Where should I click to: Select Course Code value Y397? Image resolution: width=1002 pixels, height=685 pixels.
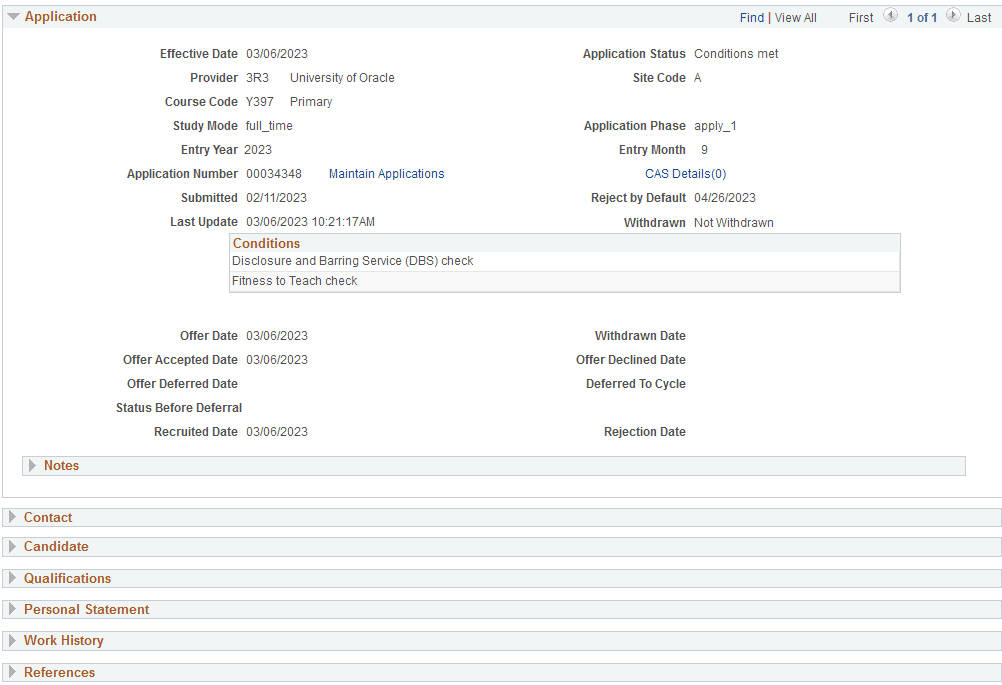click(x=259, y=102)
